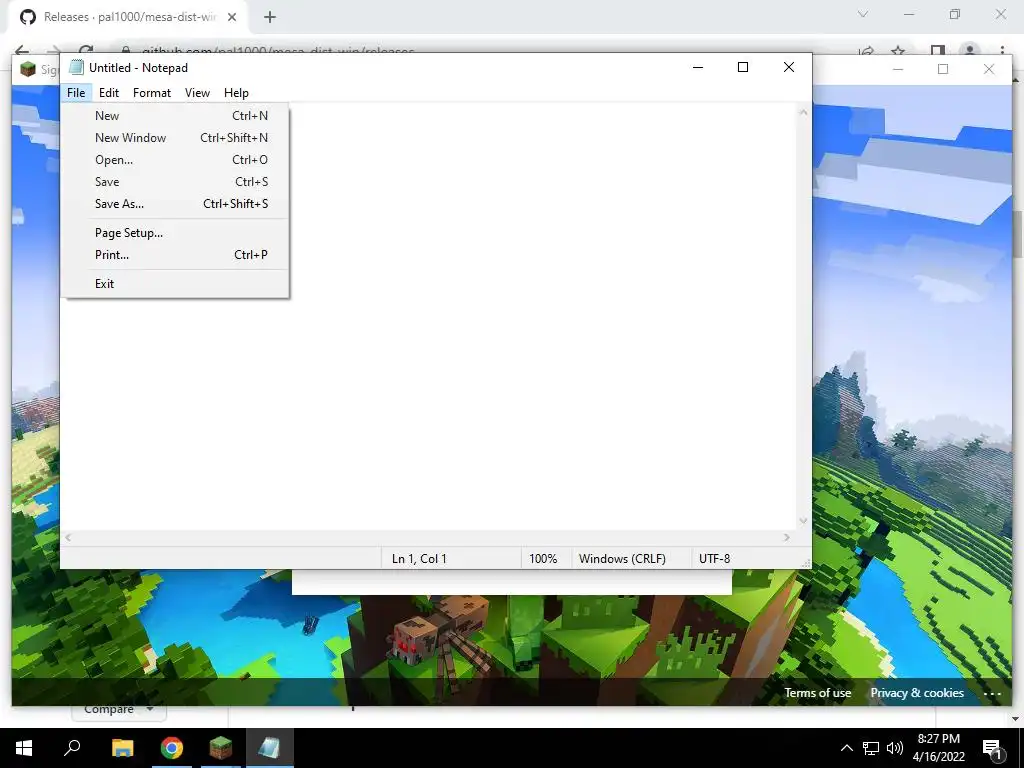Close the File menu via File header

coord(76,93)
